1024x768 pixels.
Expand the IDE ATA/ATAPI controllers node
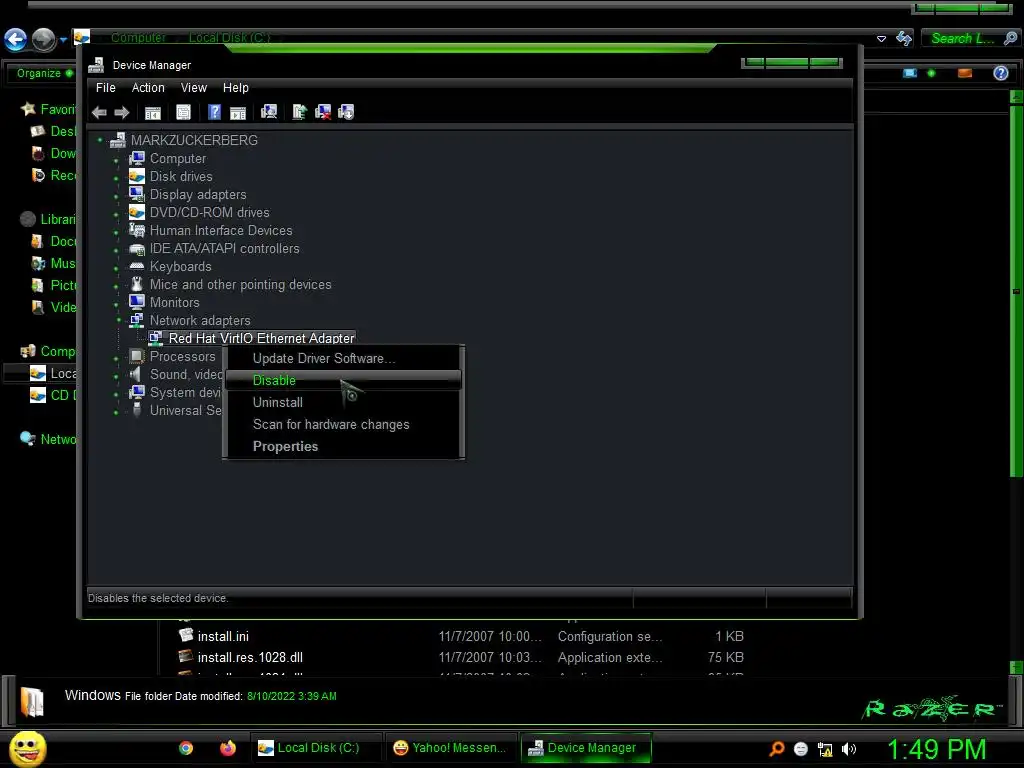click(116, 250)
